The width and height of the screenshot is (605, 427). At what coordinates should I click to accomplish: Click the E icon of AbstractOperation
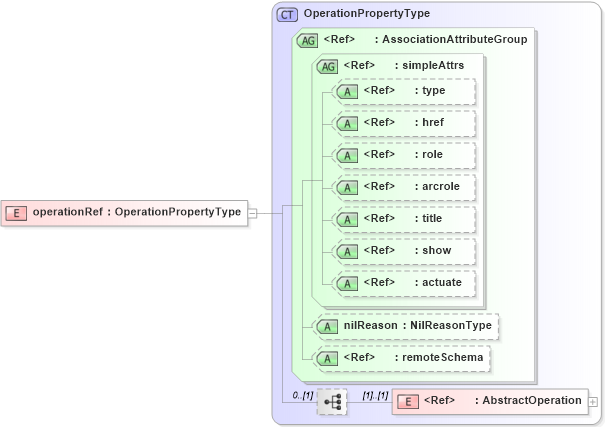pos(408,402)
